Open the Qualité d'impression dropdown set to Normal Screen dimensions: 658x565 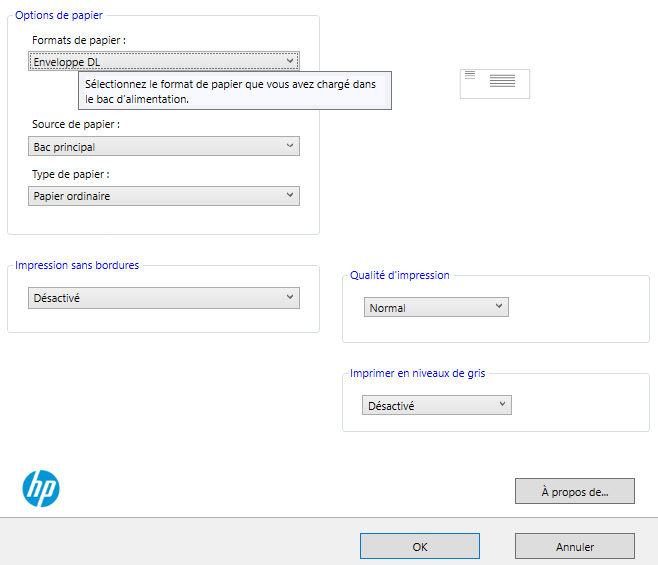pyautogui.click(x=436, y=308)
